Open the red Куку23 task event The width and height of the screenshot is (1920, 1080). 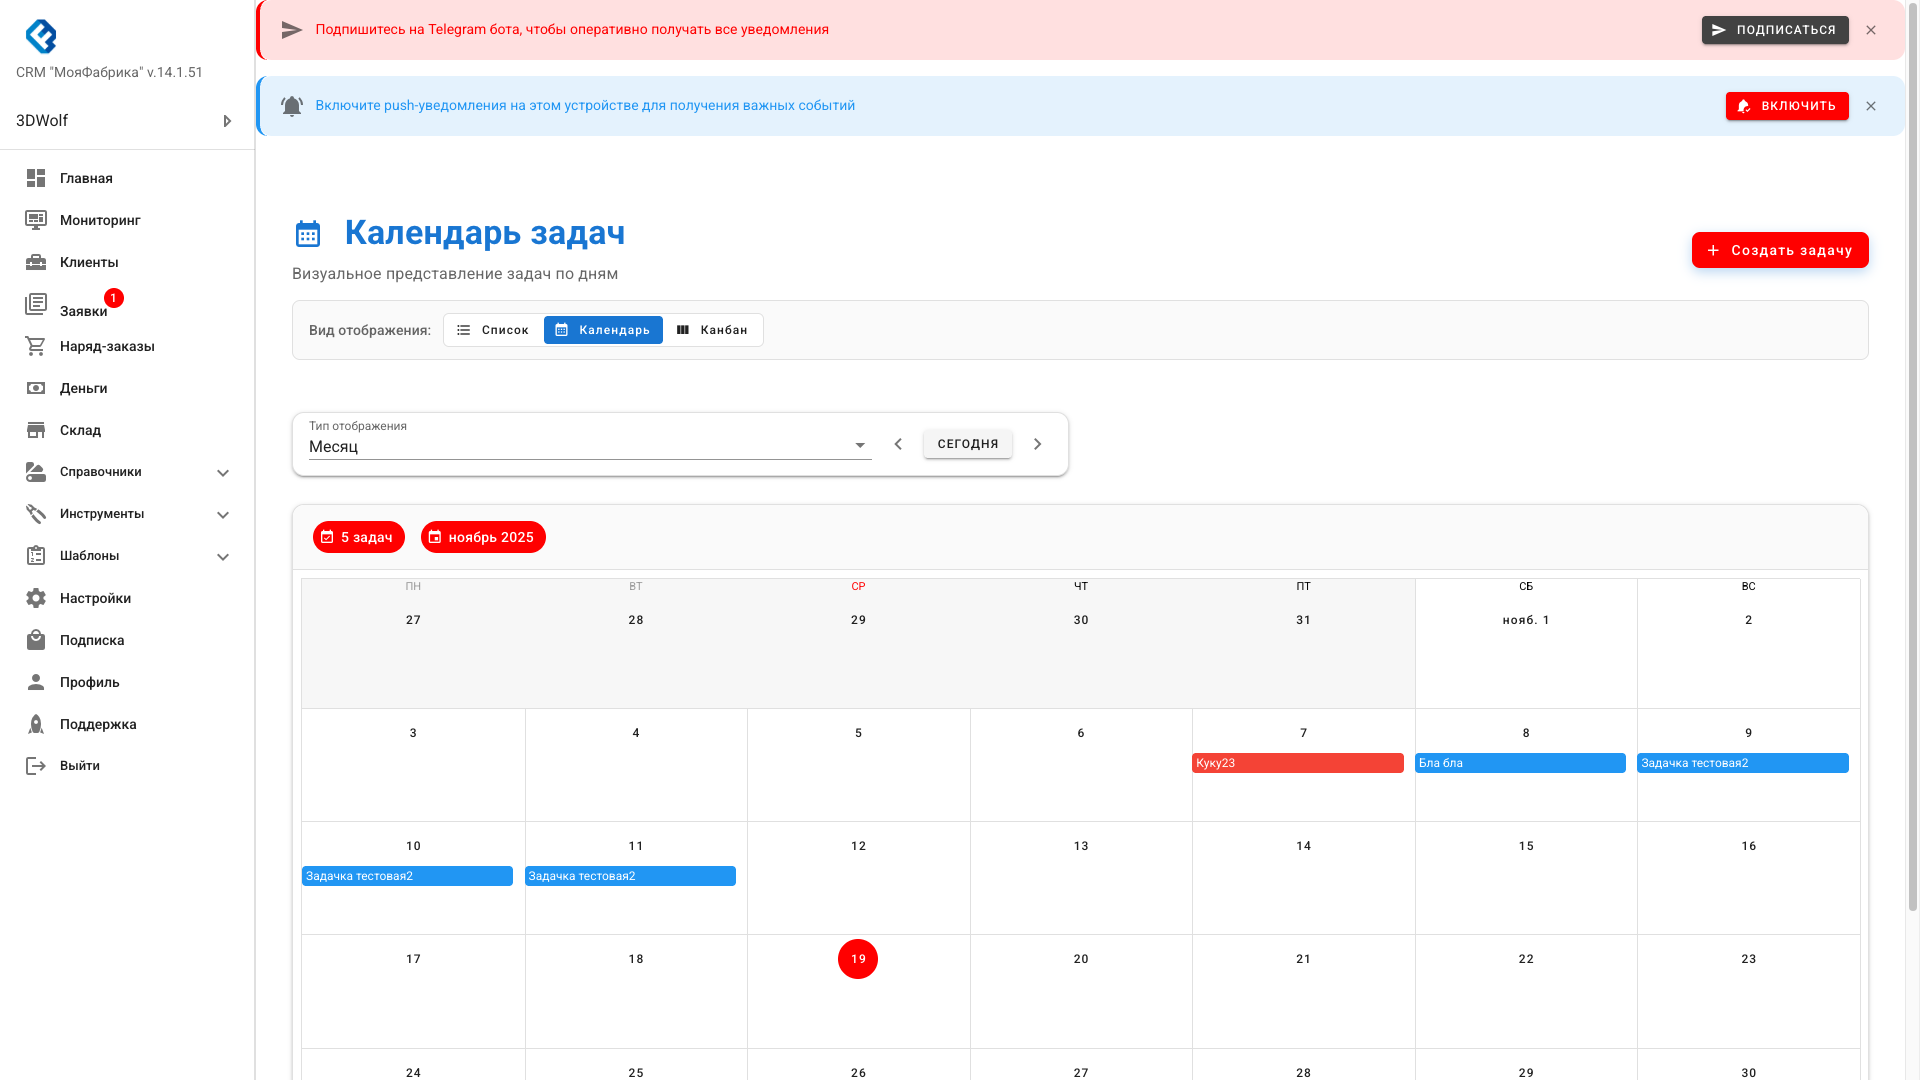[x=1297, y=763]
